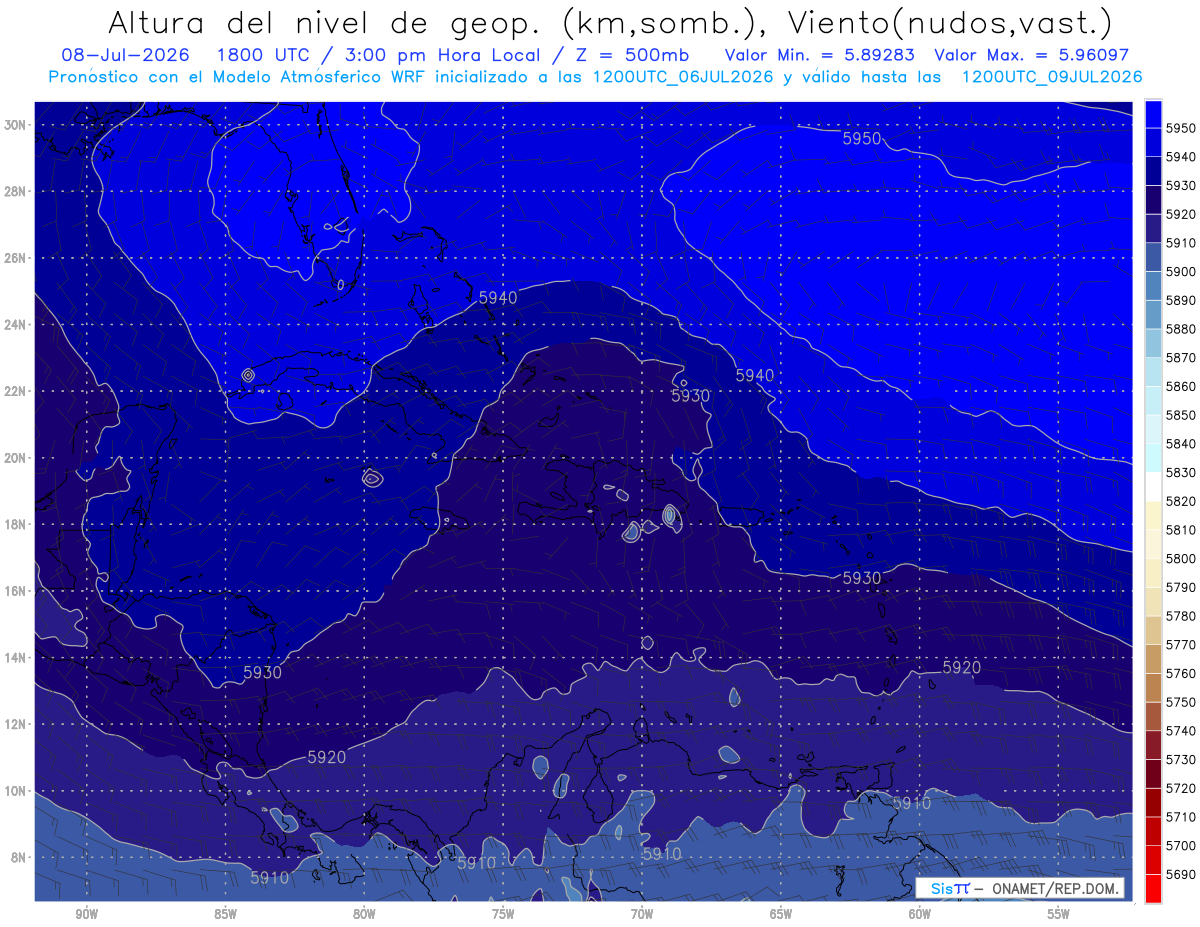This screenshot has height=927, width=1200.
Task: Click the "12N" latitude axis label
Action: (x=17, y=724)
